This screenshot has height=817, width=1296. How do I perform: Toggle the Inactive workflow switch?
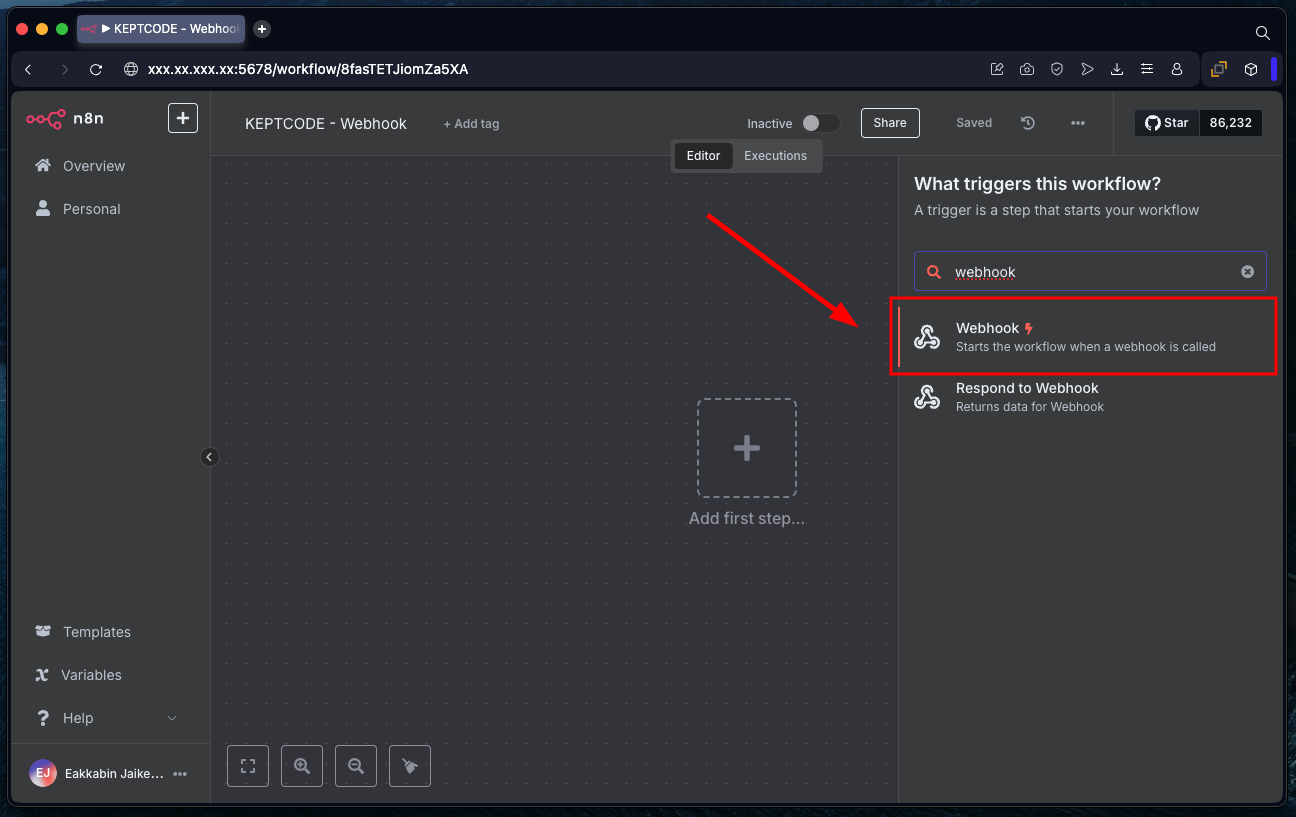820,123
